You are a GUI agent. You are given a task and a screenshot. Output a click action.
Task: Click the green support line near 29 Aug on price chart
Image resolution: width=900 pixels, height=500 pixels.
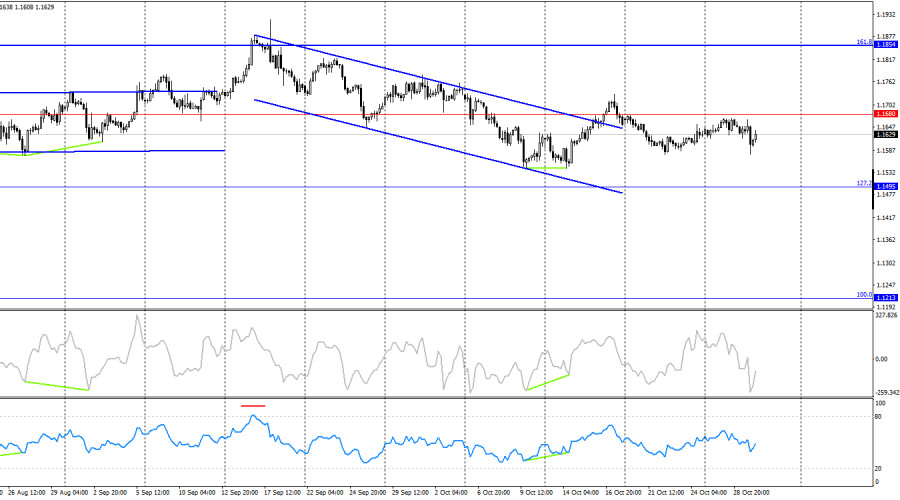[66, 148]
